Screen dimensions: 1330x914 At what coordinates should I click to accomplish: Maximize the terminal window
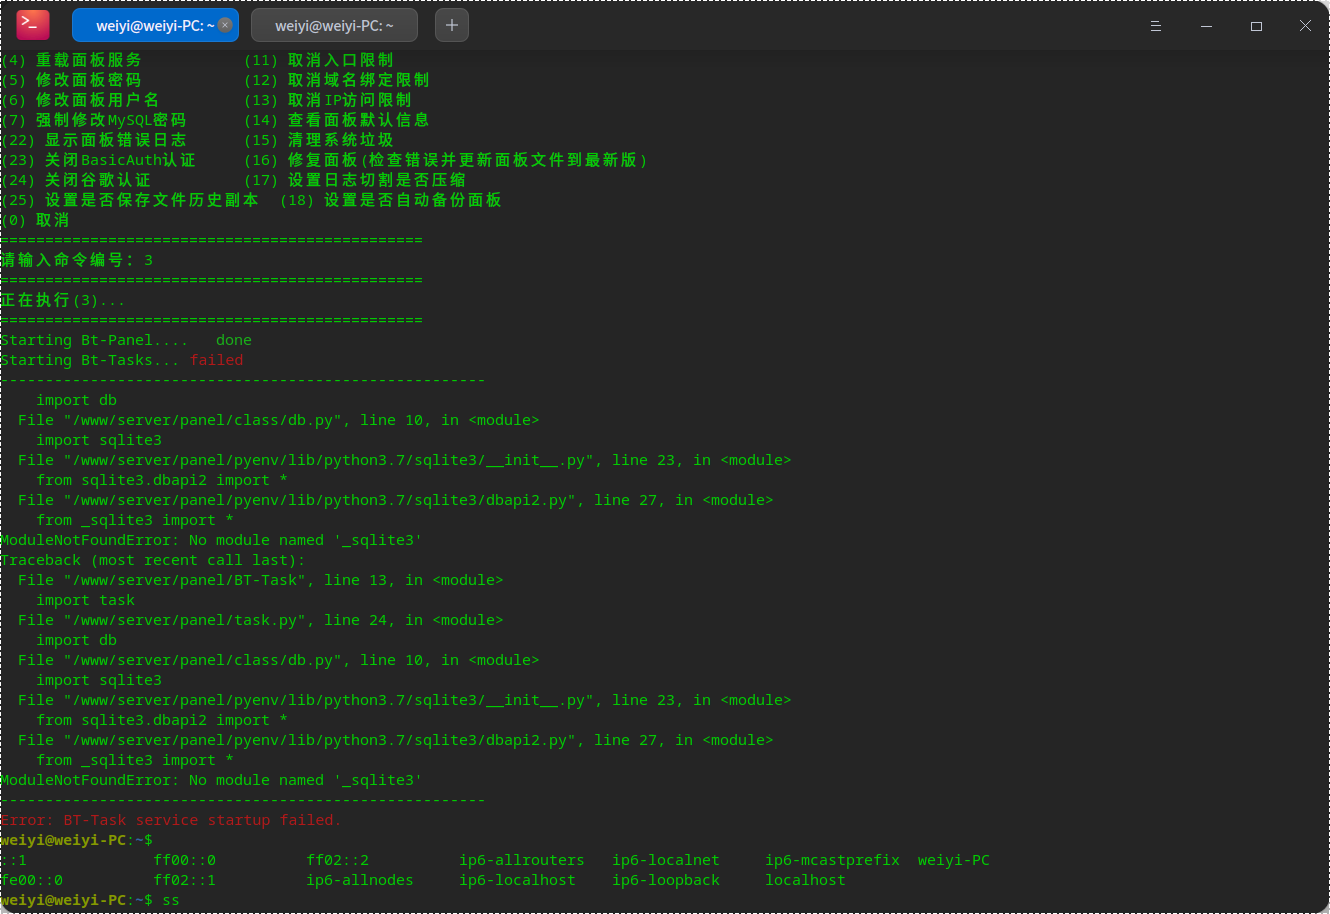(1256, 26)
